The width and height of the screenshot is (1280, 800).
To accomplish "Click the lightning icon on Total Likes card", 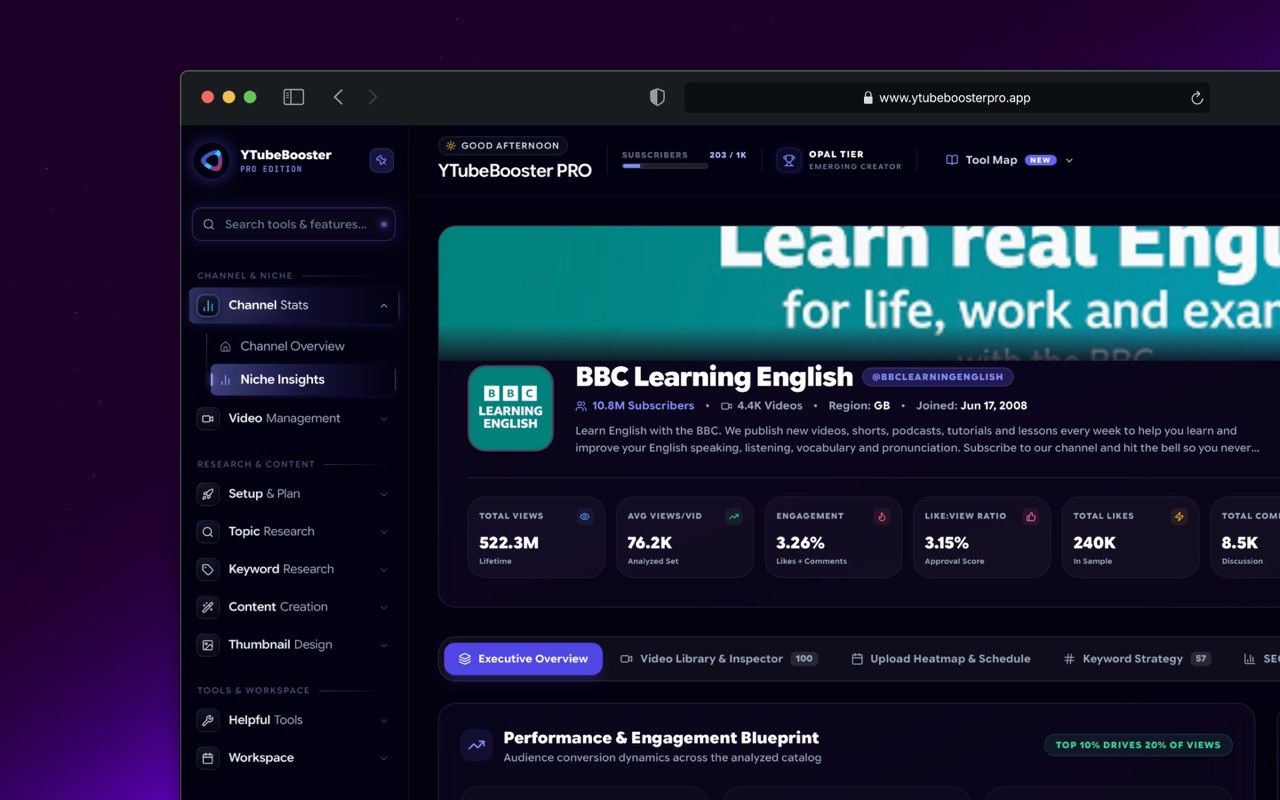I will pyautogui.click(x=1179, y=517).
